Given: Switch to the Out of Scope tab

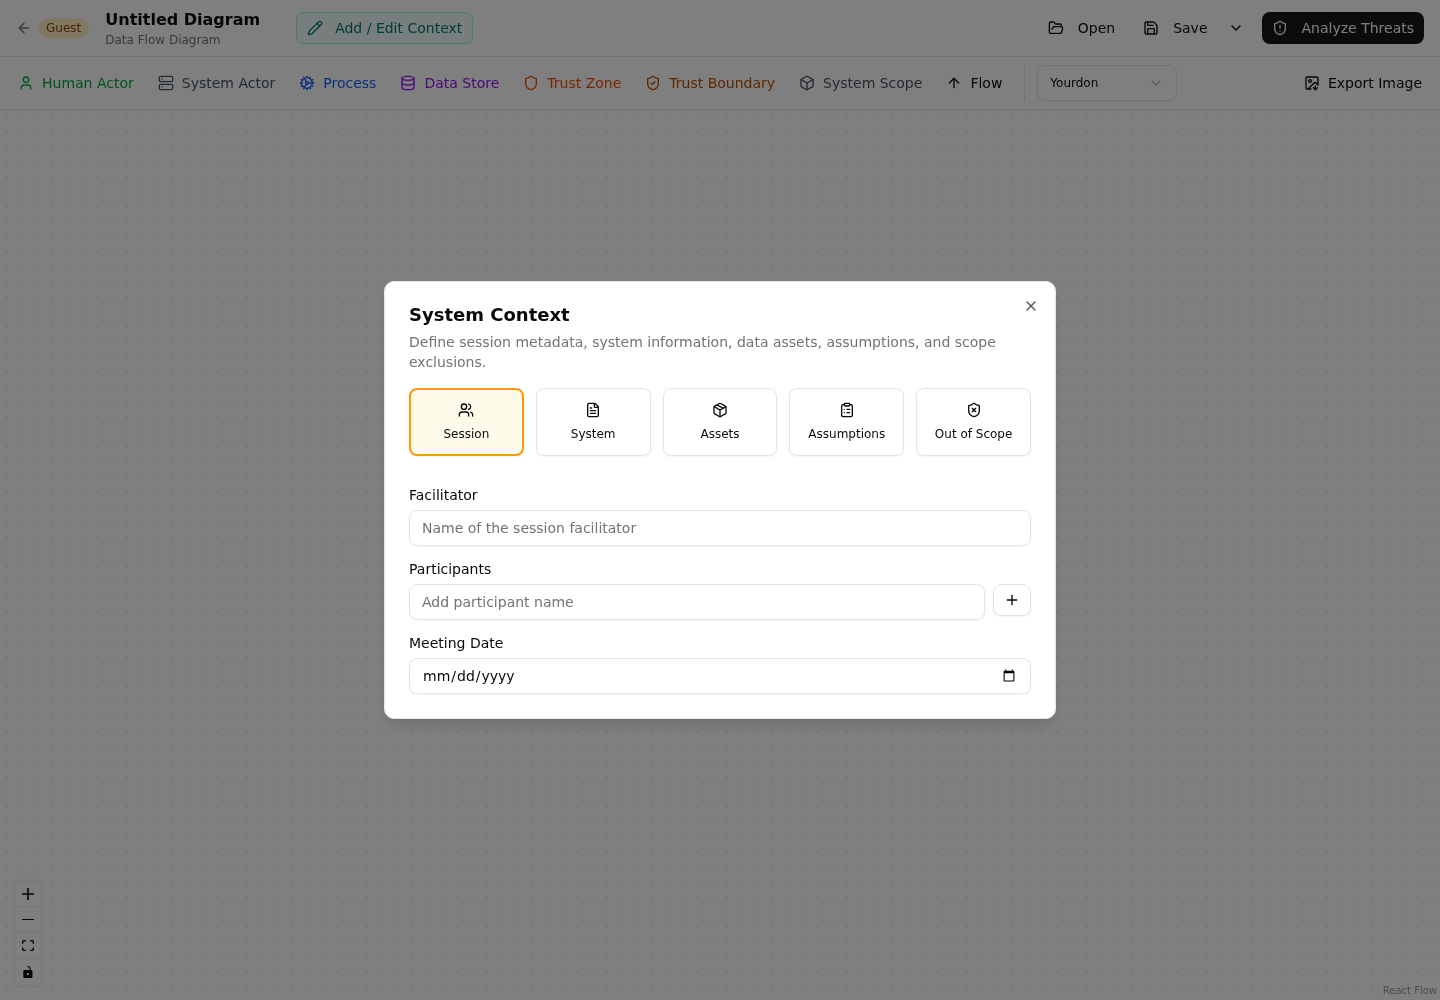Looking at the screenshot, I should point(973,422).
